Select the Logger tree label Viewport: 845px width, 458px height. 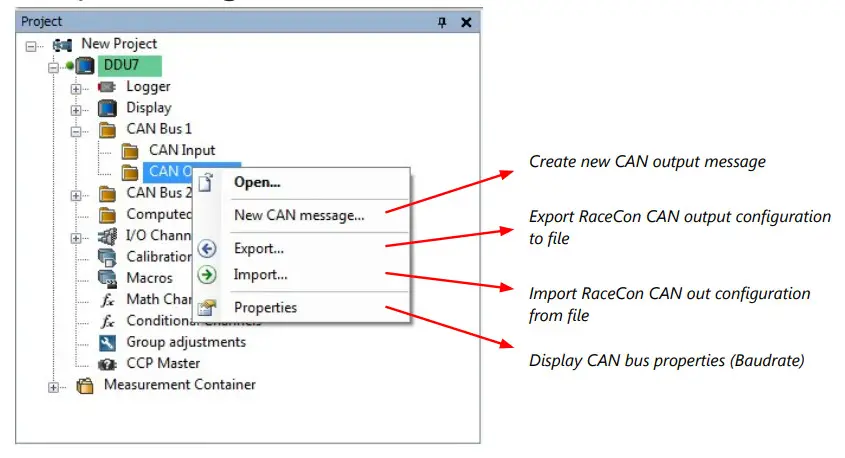click(148, 87)
